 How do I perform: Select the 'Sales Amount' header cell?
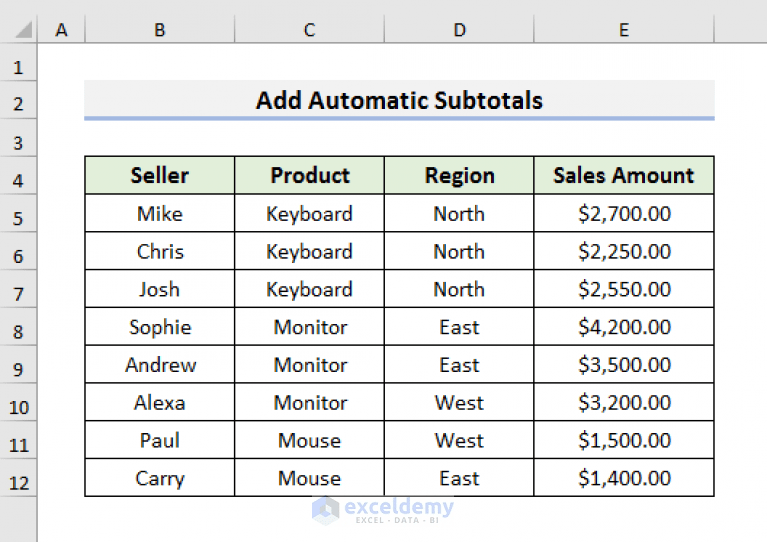(x=624, y=175)
